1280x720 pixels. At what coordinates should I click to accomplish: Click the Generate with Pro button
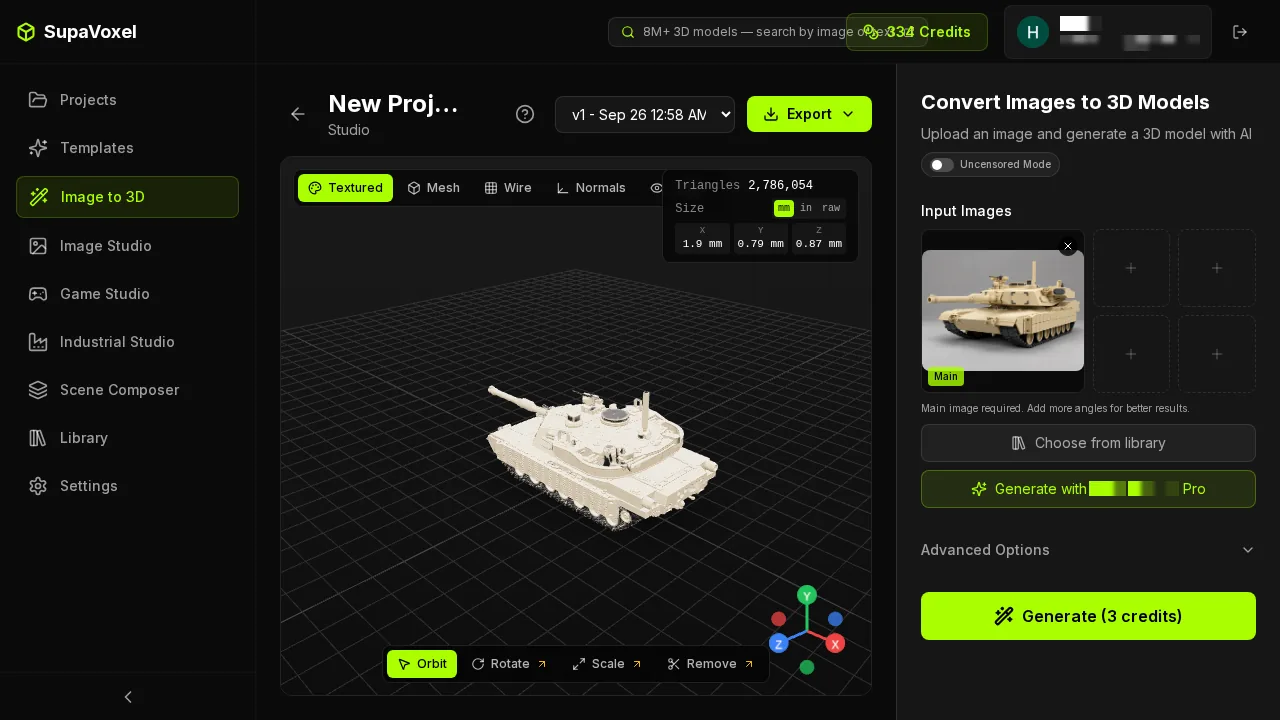pos(1088,489)
